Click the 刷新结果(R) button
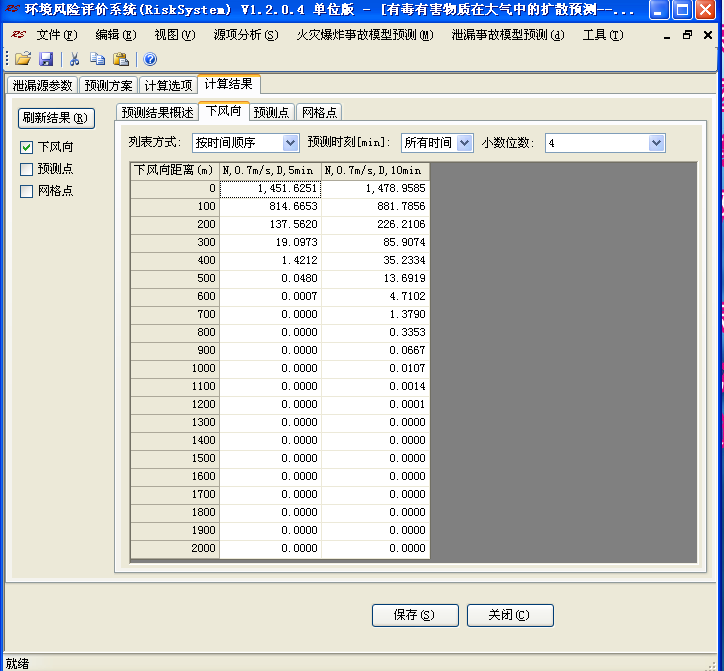 [56, 118]
